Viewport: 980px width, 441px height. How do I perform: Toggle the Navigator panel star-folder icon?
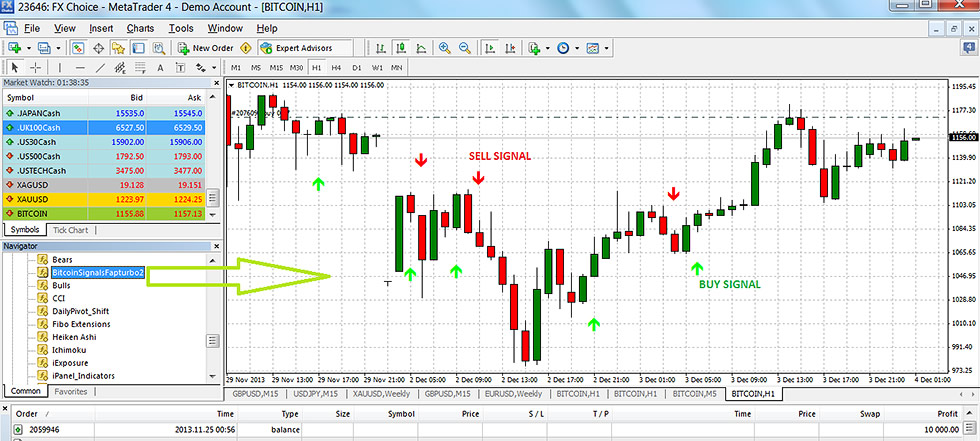[x=118, y=48]
